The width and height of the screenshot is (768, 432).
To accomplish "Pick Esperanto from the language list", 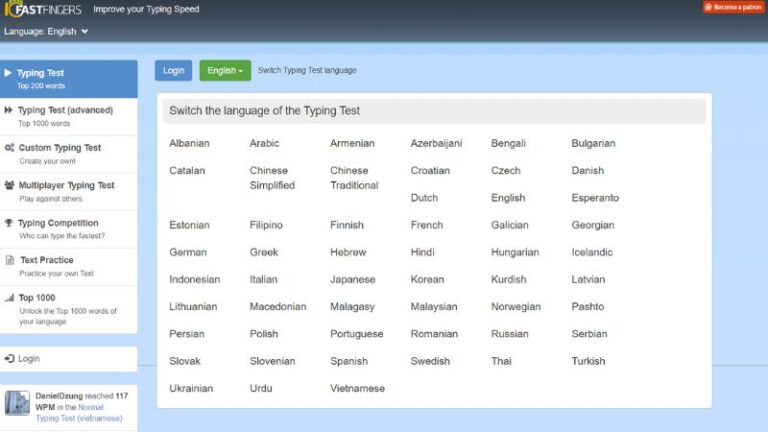I will coord(595,198).
